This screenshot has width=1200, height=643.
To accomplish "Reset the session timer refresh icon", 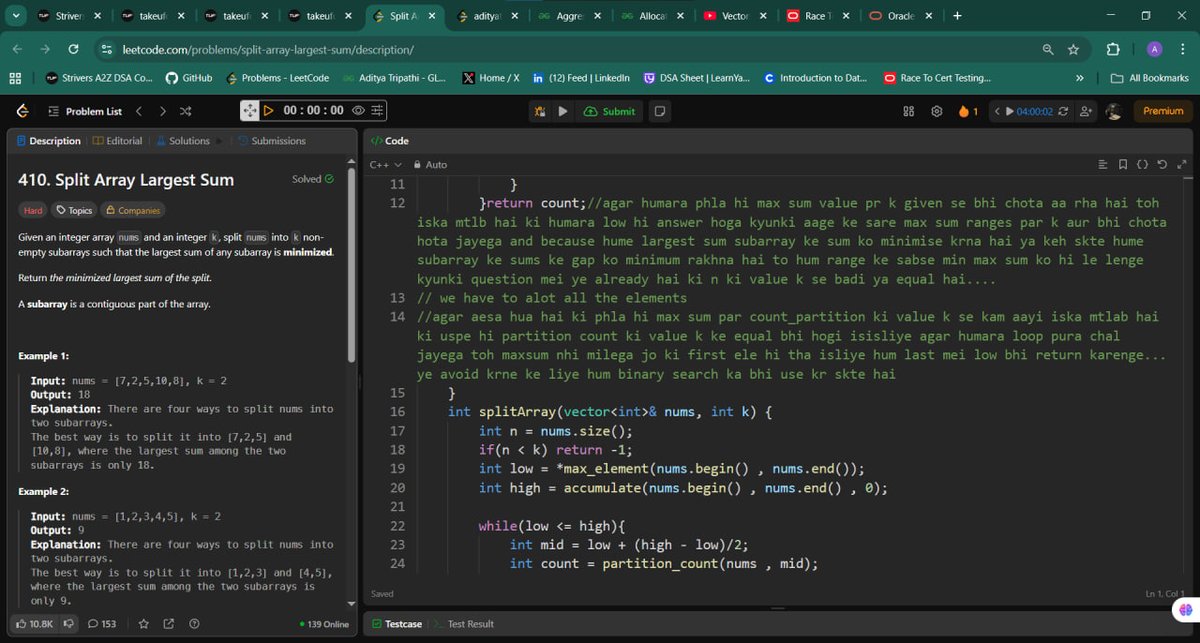I will click(x=1063, y=111).
